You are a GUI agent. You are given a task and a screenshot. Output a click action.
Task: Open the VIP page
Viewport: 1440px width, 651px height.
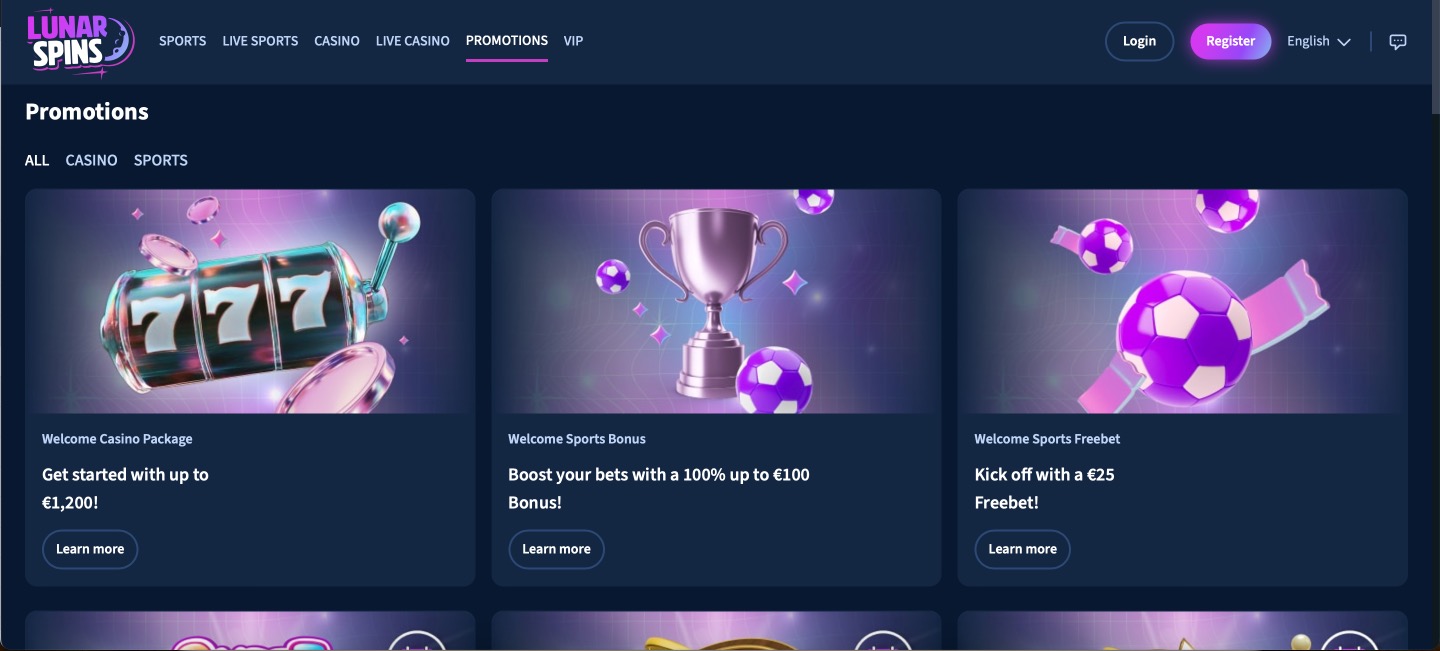click(x=573, y=41)
